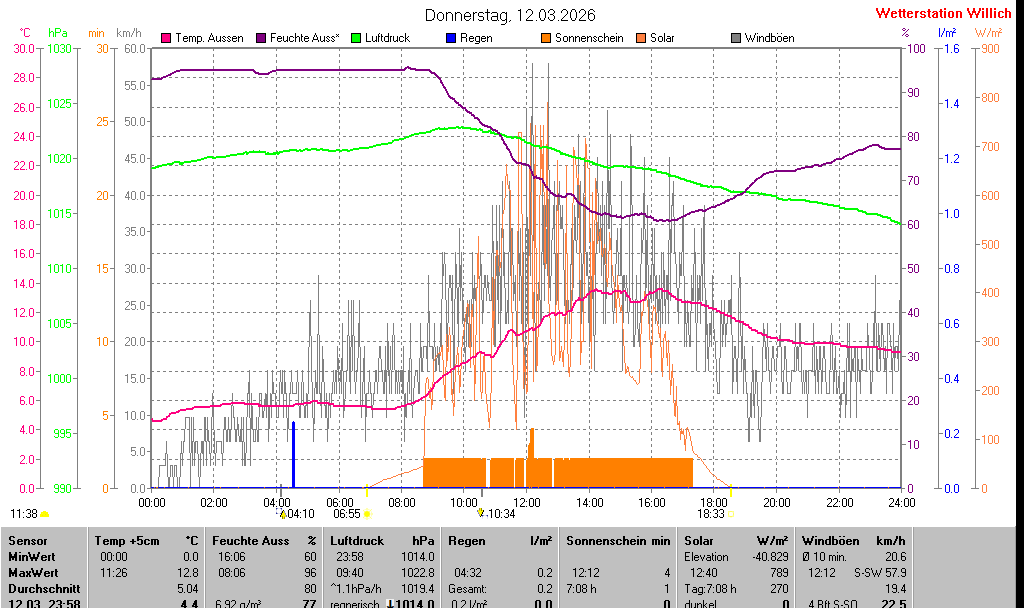Click the moon icon beside 11:38
Screen dimensions: 1024x608
click(45, 514)
